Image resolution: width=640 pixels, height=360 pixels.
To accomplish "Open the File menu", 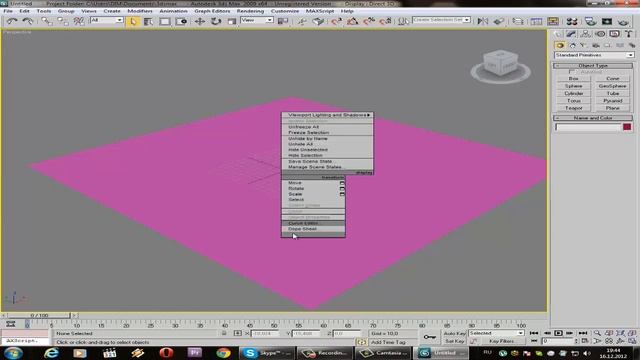I will tap(8, 11).
